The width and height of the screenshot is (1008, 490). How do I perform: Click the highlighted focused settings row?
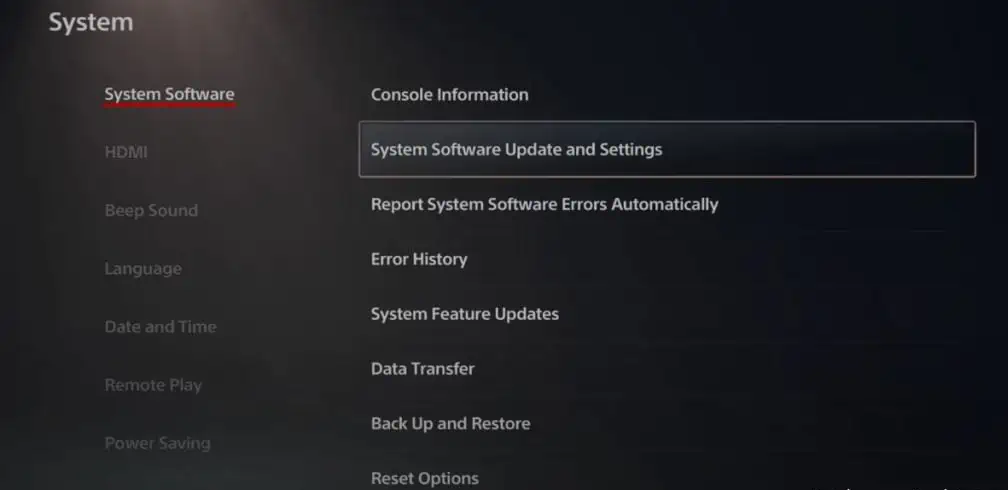(x=666, y=150)
